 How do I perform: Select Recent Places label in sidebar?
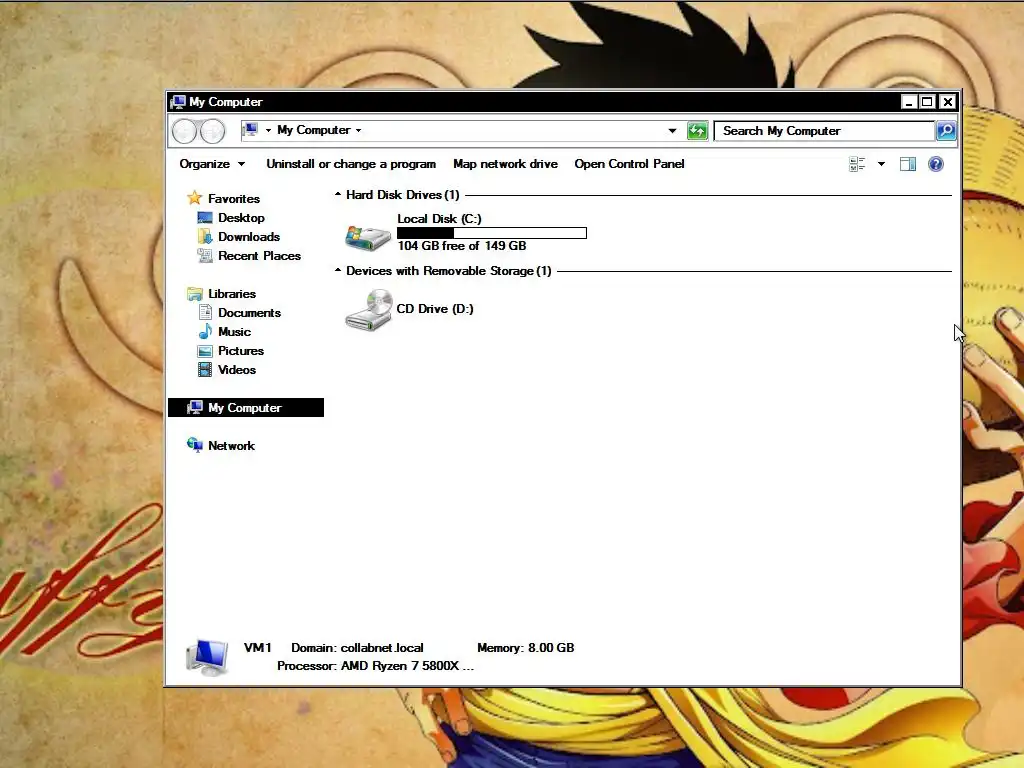click(259, 255)
